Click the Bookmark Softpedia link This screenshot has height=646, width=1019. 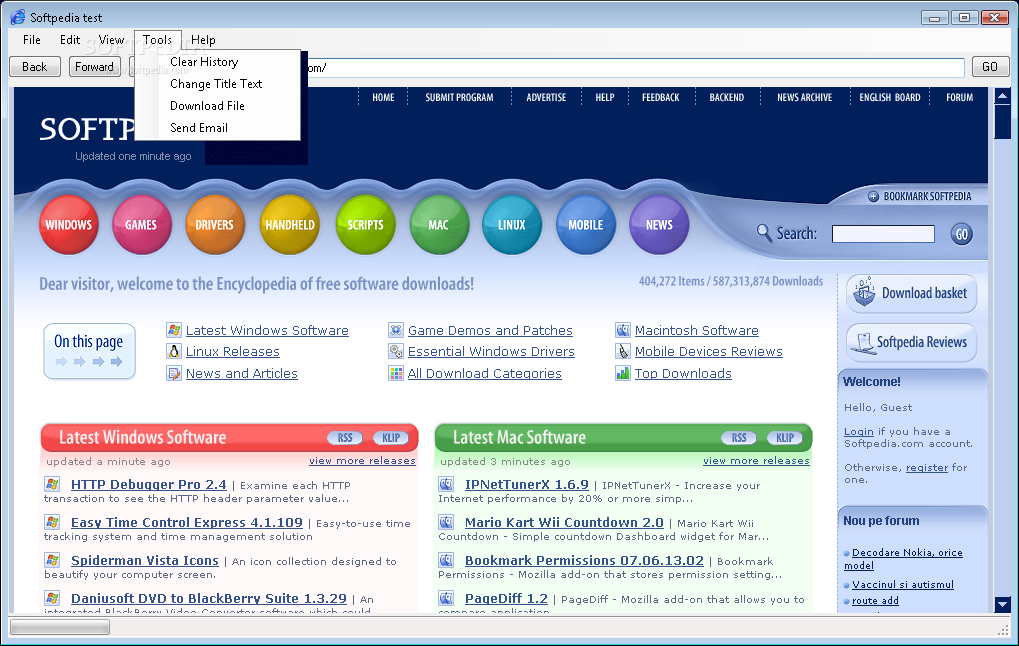(x=927, y=196)
